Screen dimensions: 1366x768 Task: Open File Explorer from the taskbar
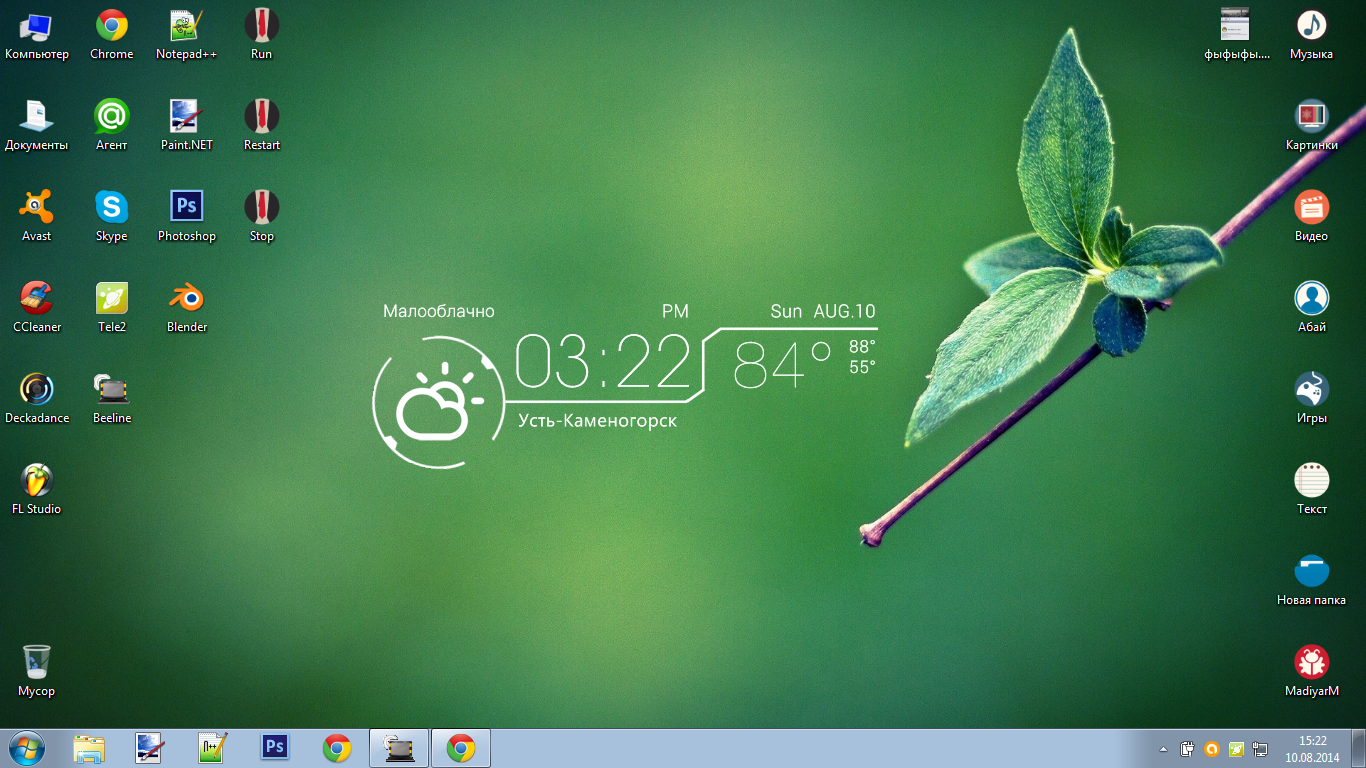click(x=89, y=748)
